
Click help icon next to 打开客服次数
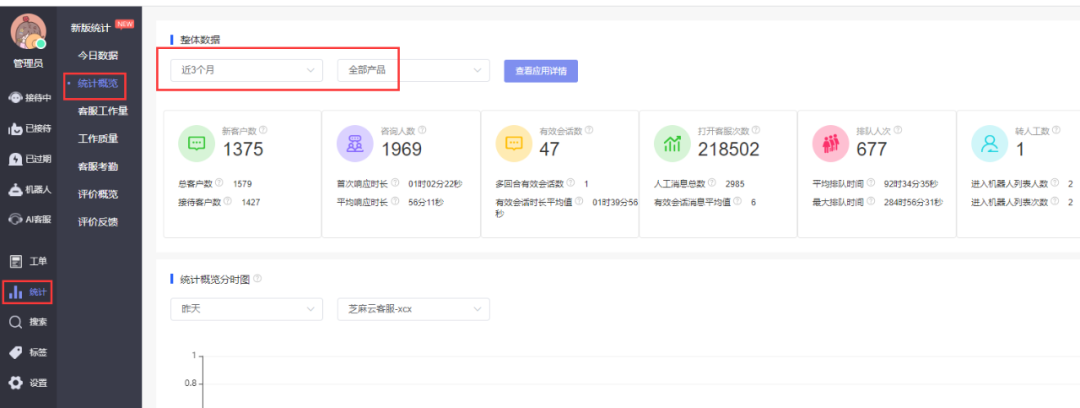[756, 130]
